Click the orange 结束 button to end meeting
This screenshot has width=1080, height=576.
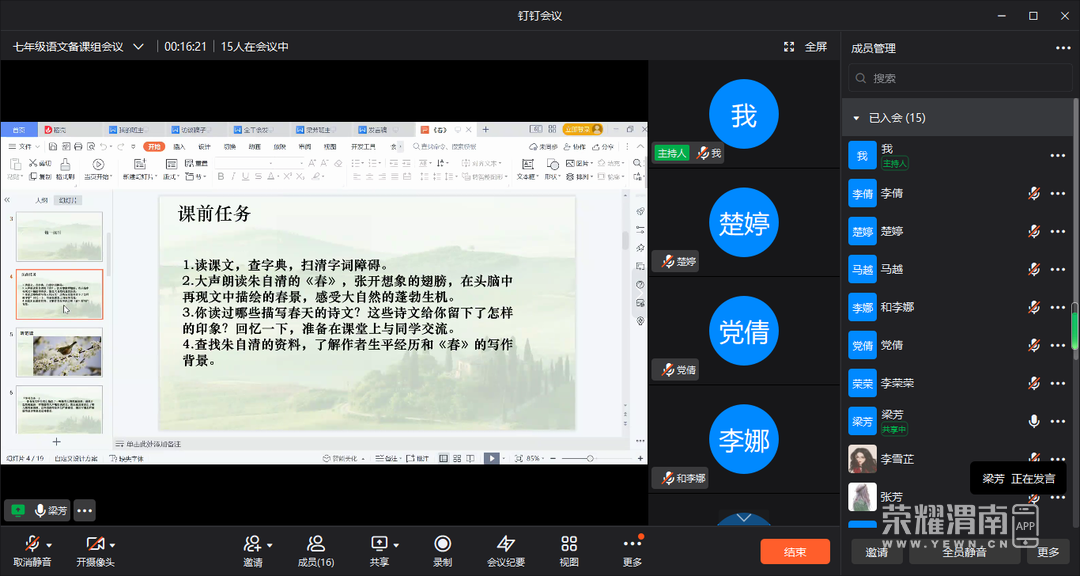[x=795, y=551]
